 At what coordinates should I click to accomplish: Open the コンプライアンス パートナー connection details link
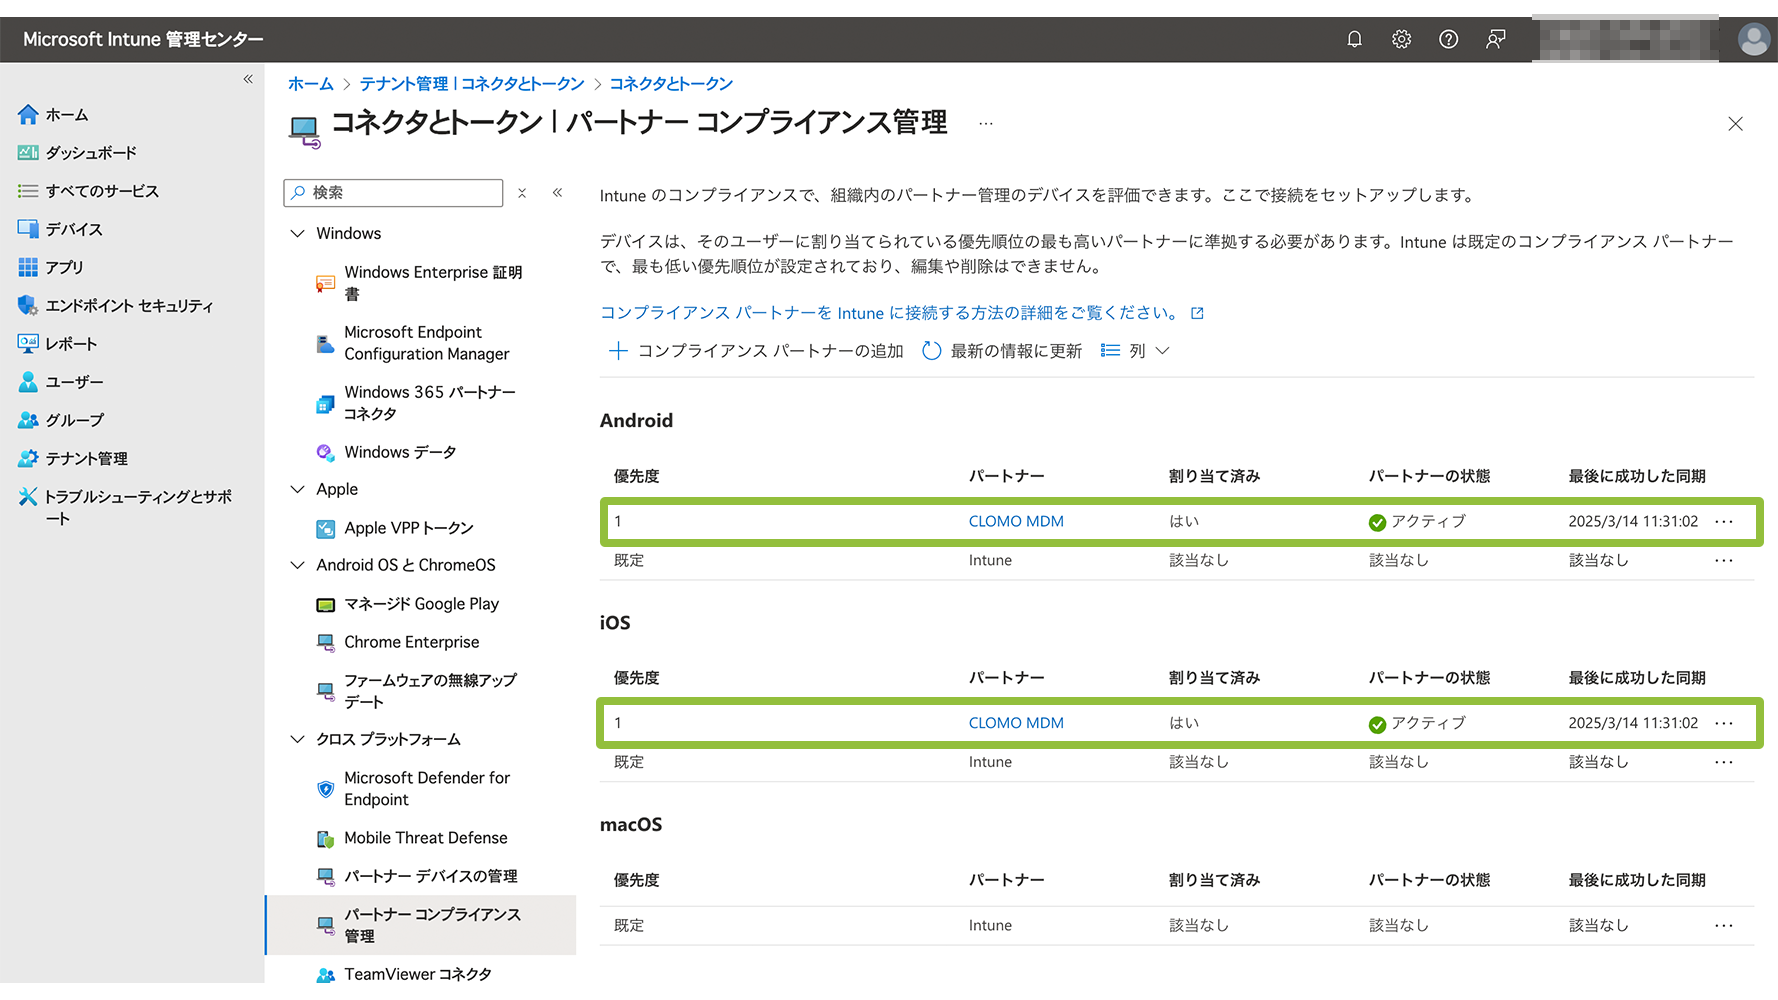901,313
